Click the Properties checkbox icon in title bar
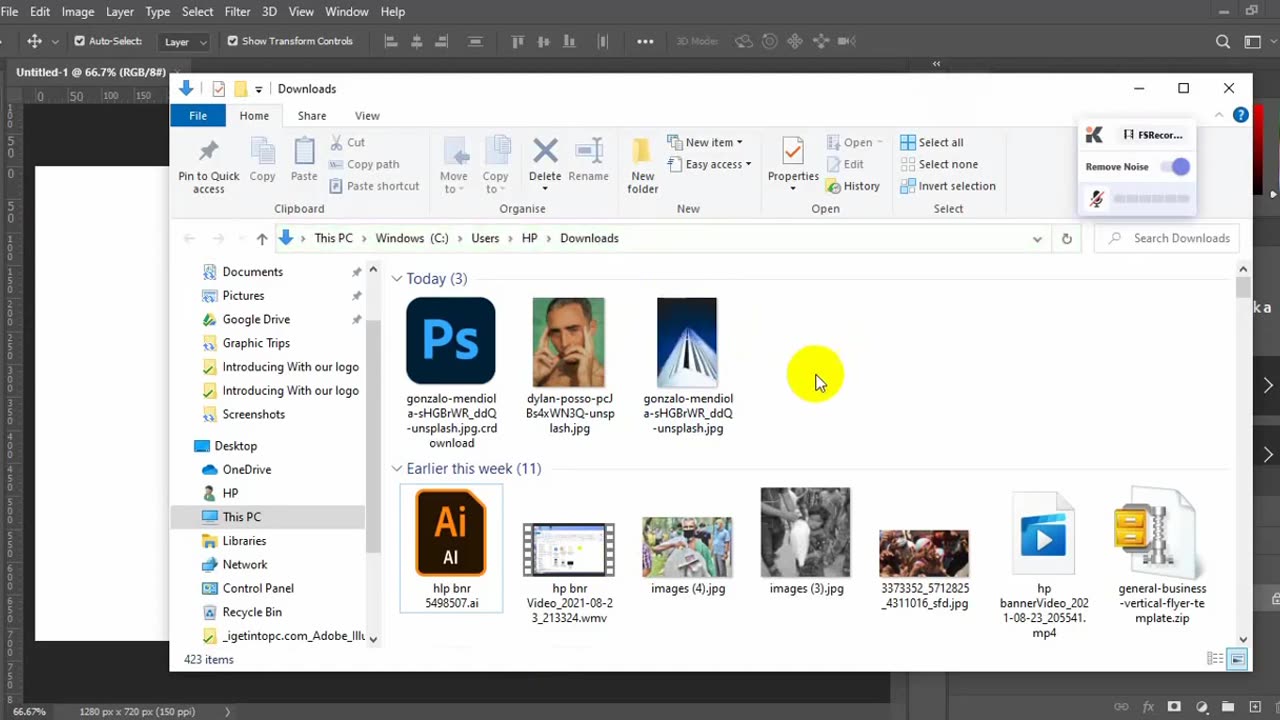This screenshot has height=720, width=1280. click(x=218, y=89)
